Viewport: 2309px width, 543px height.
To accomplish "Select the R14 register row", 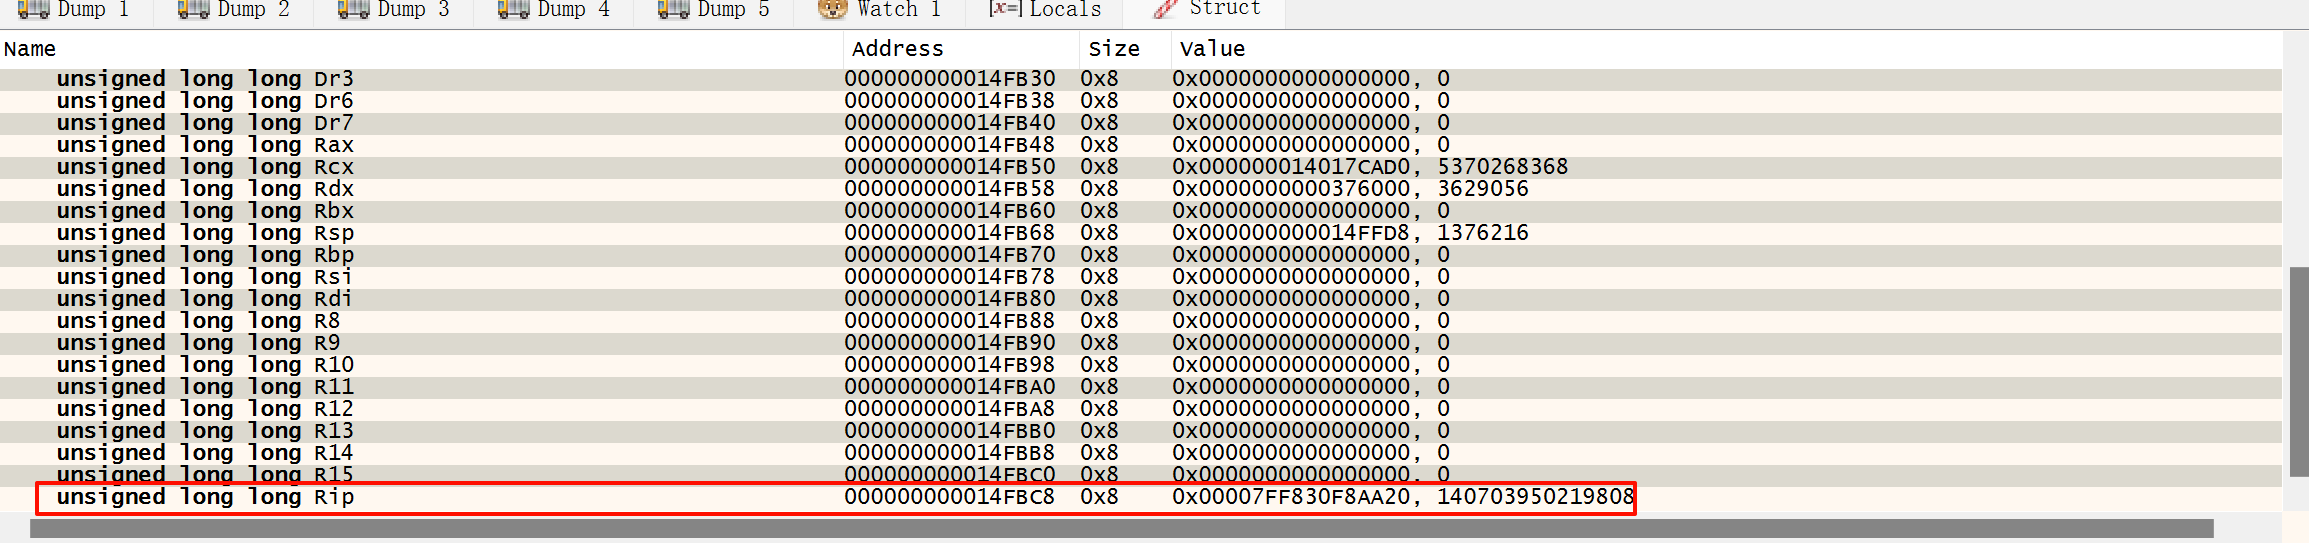I will click(x=1140, y=453).
